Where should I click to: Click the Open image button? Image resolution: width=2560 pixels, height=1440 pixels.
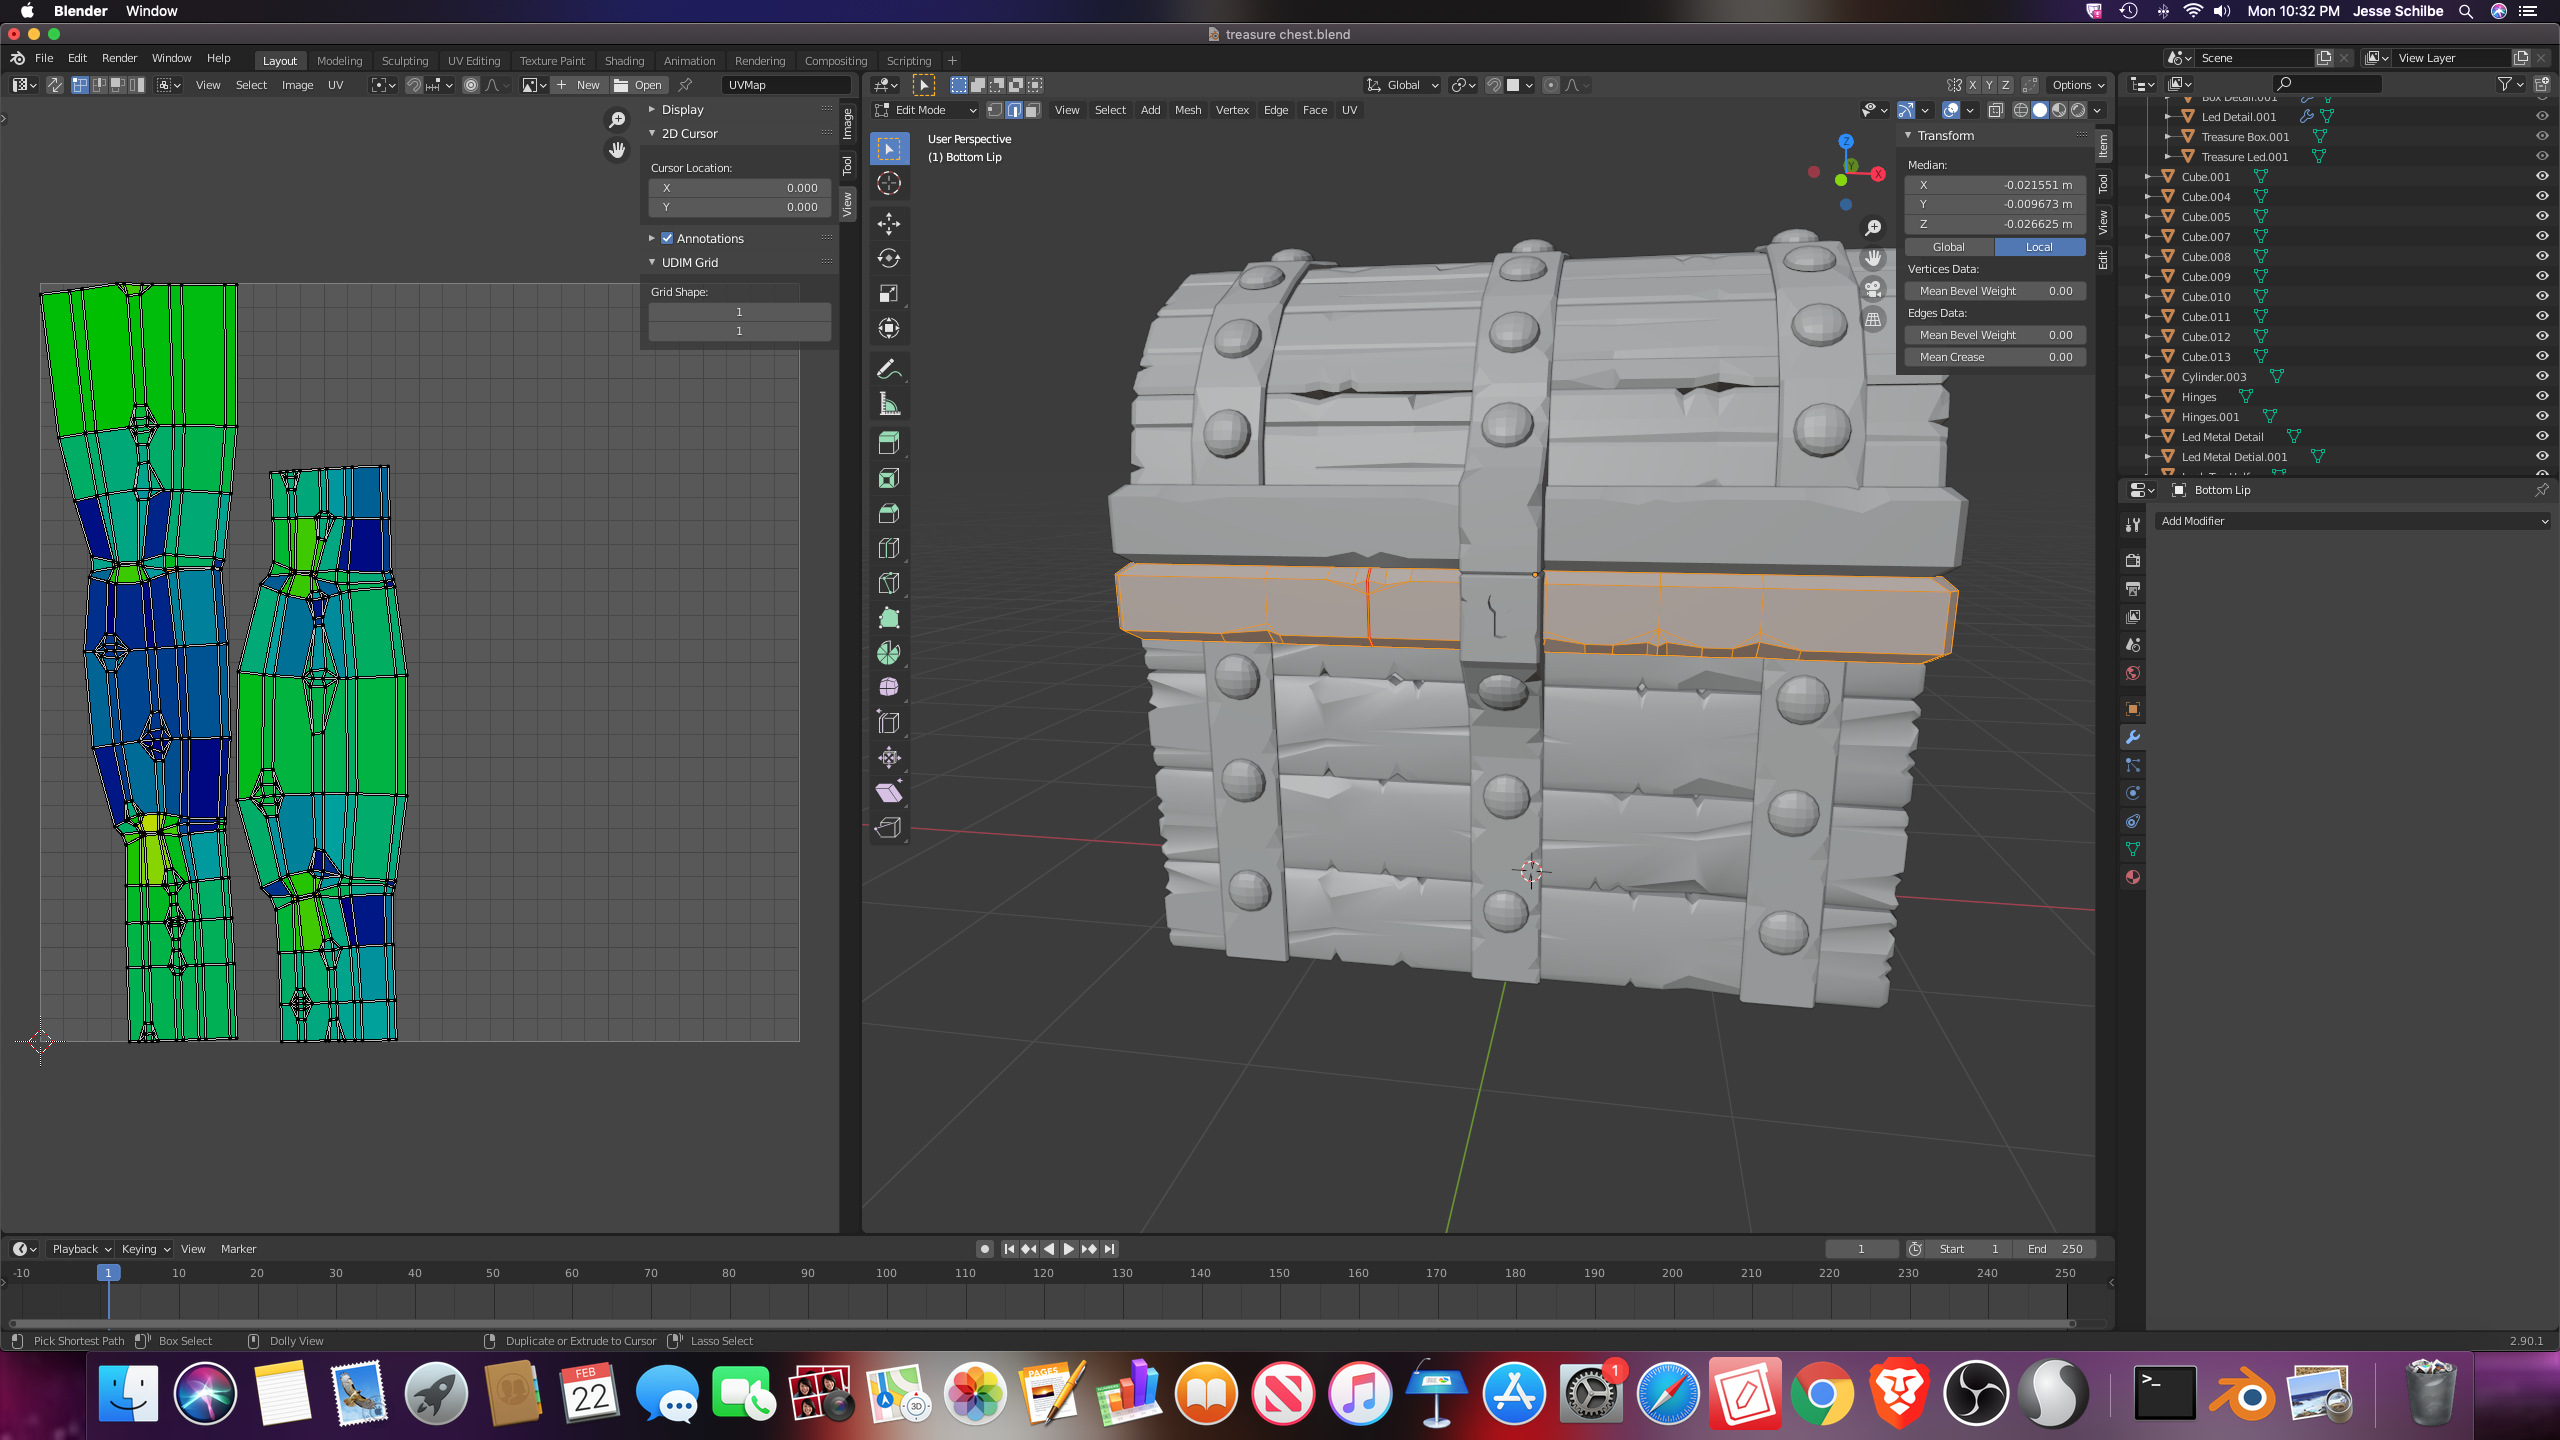(637, 85)
